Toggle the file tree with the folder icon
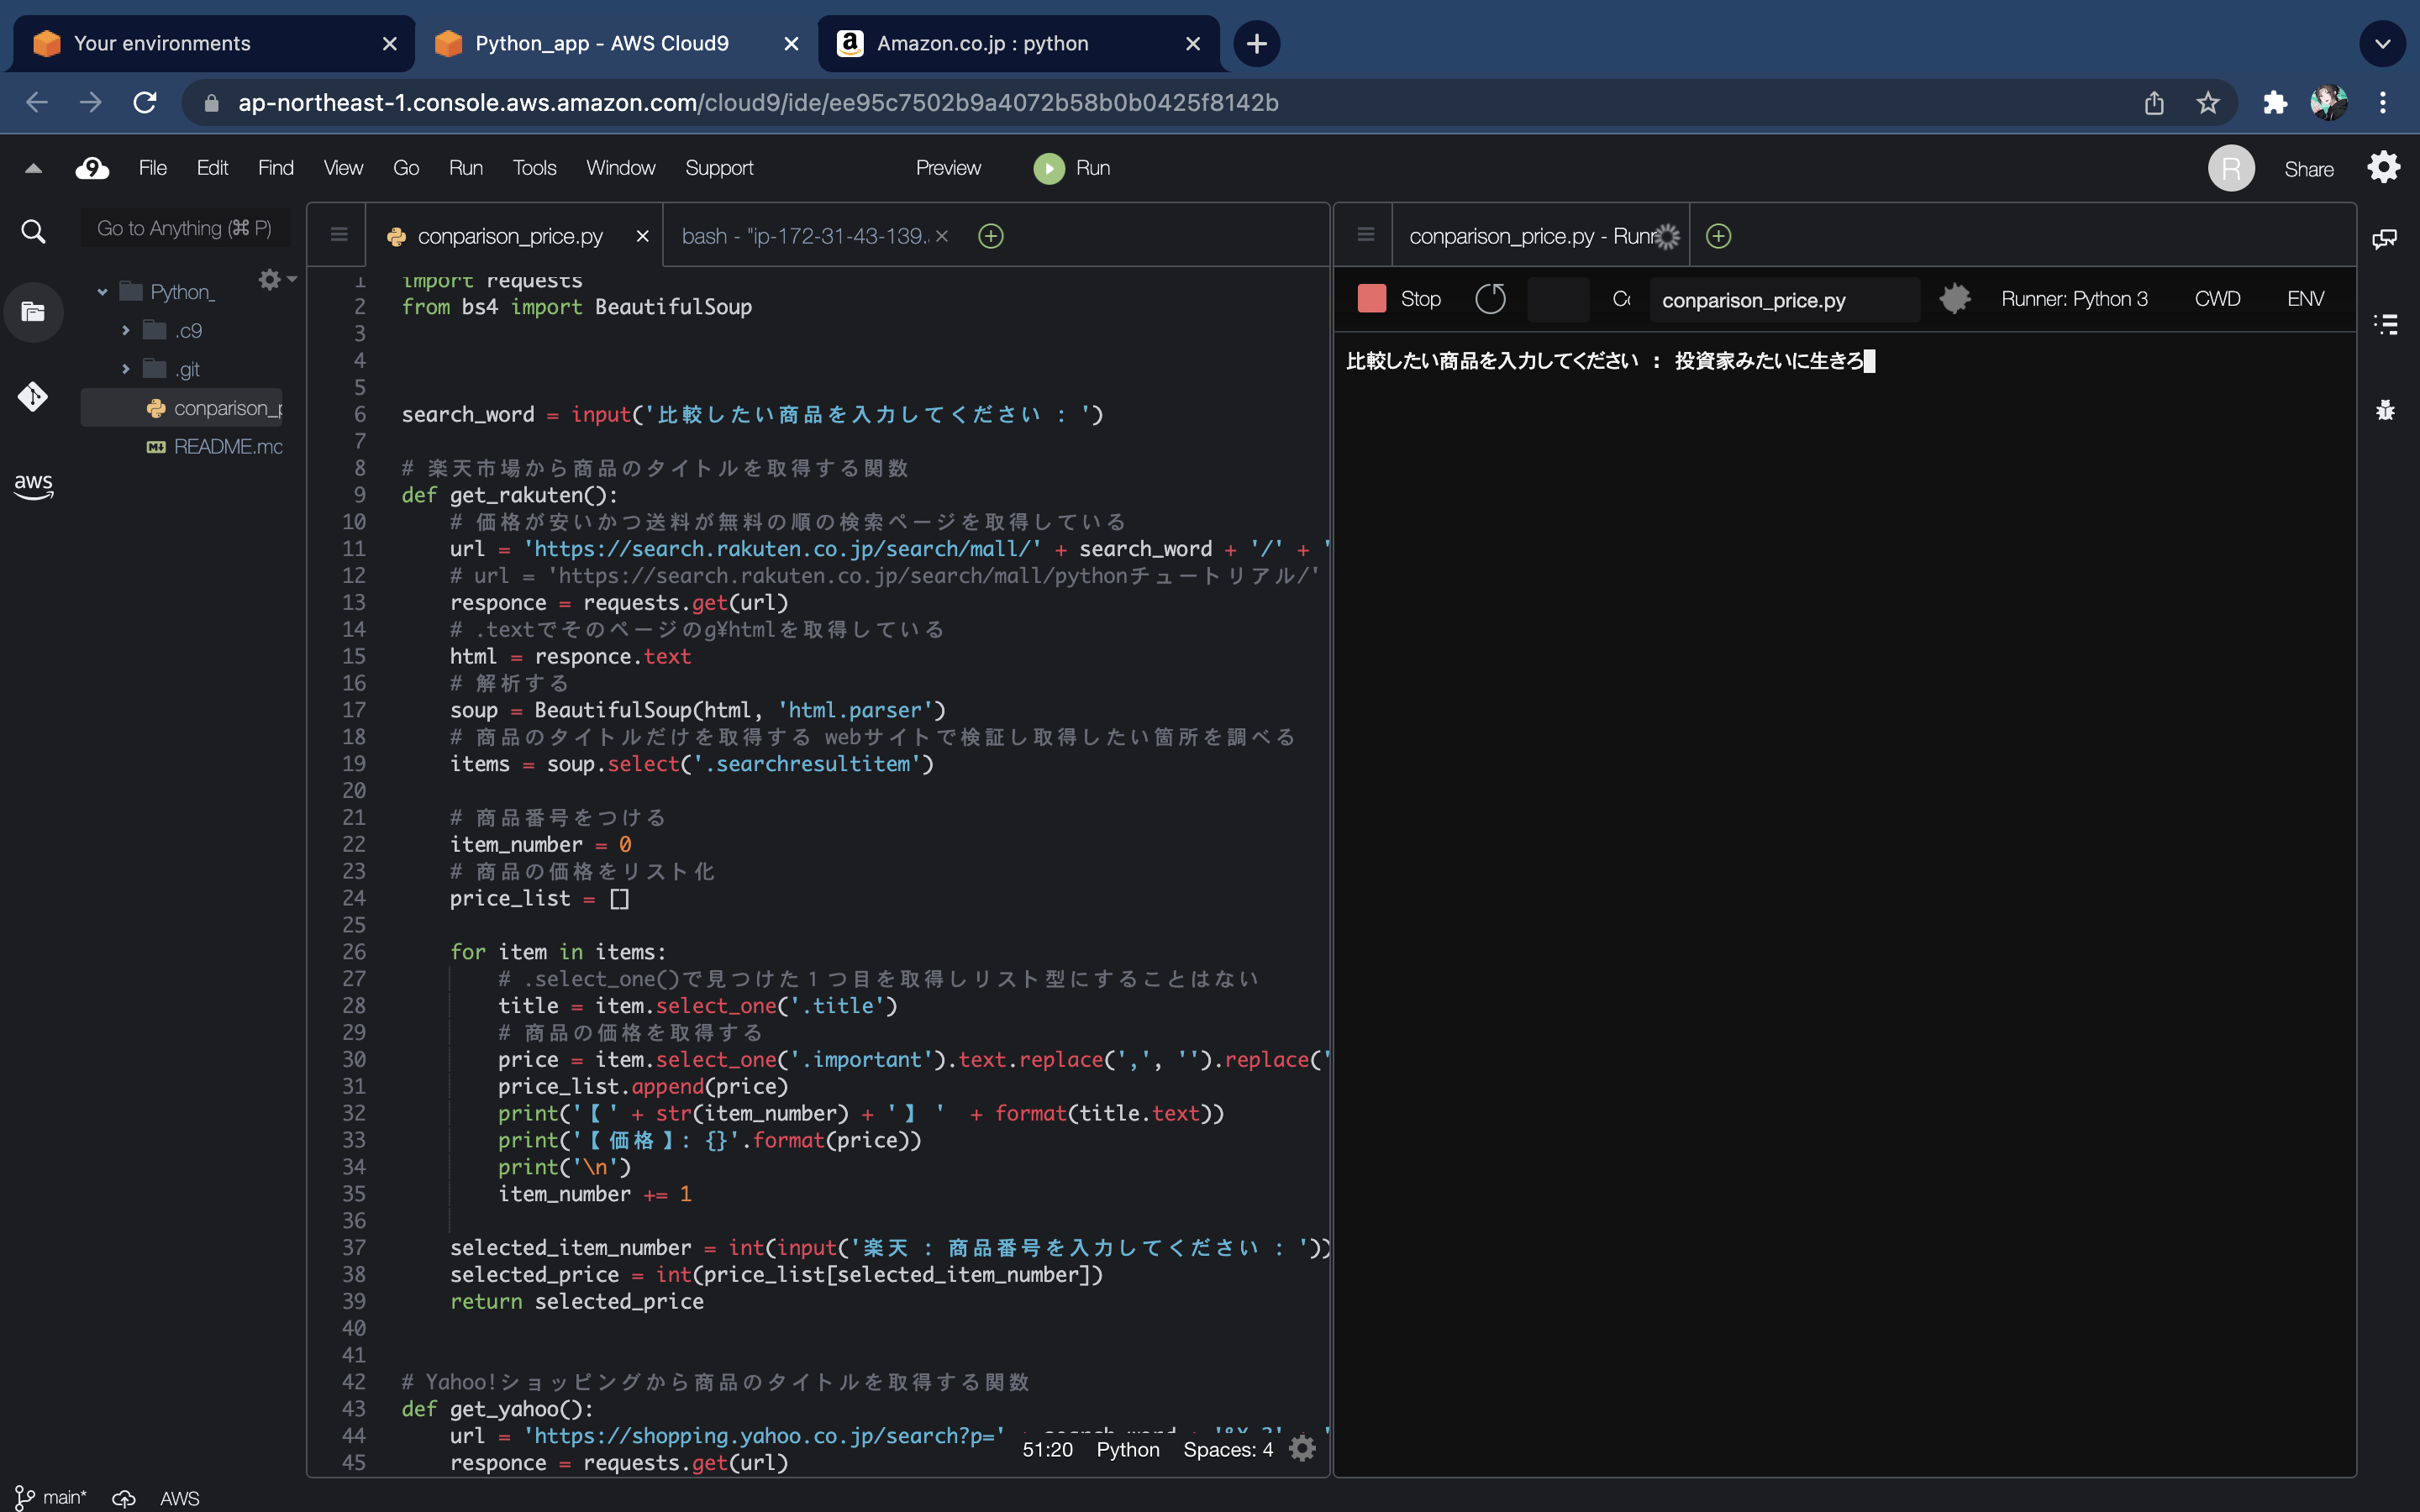The image size is (2420, 1512). pos(33,311)
